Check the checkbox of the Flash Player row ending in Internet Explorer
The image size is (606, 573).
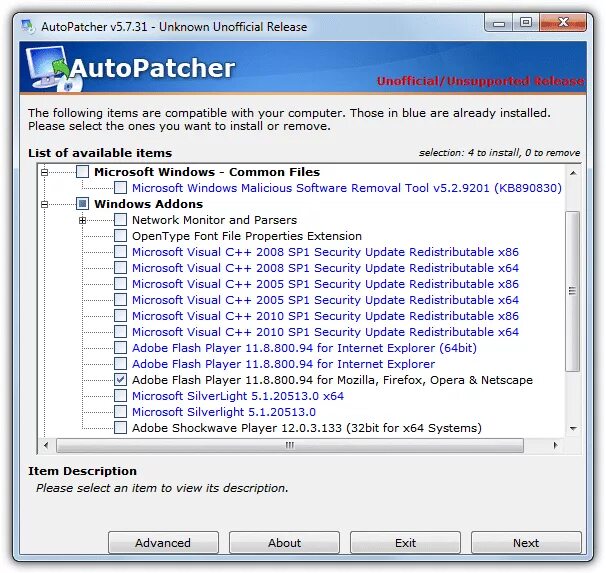(x=121, y=364)
